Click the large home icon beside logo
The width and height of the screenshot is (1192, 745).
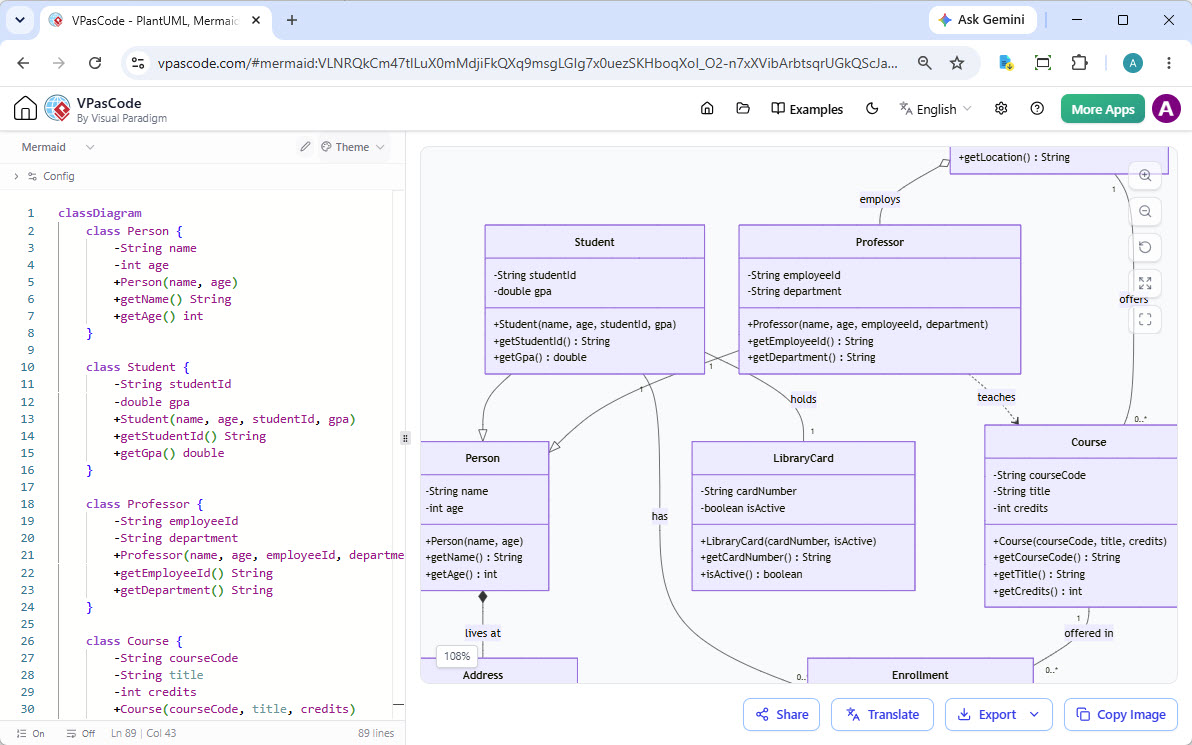coord(25,109)
